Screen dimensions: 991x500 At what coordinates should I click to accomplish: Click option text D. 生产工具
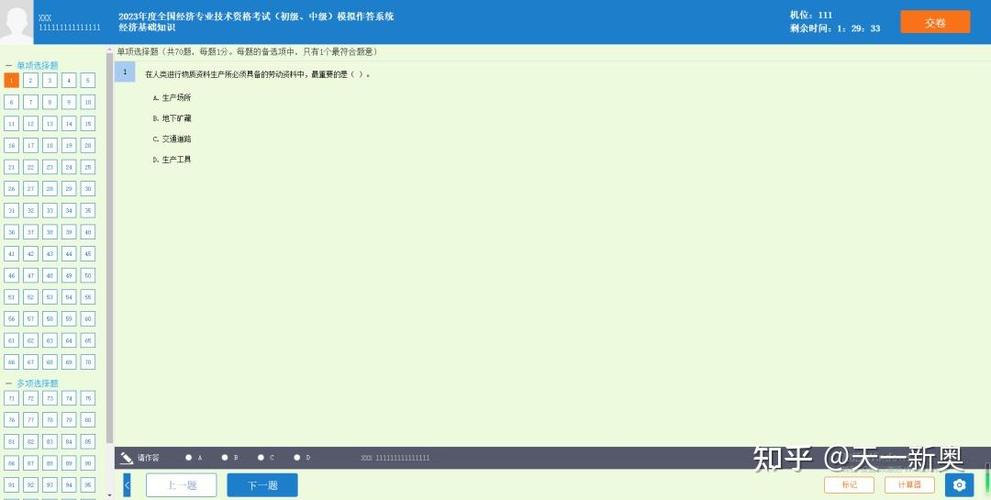[172, 159]
